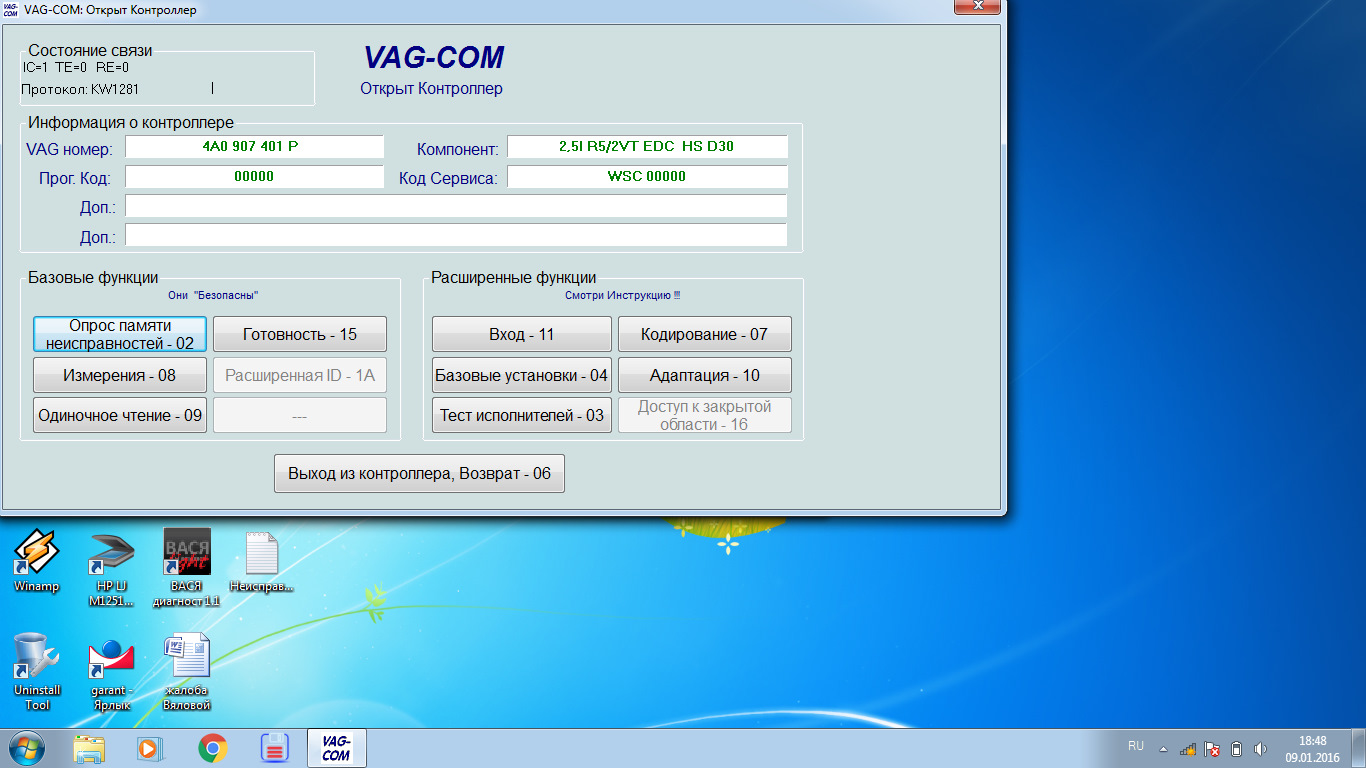Open HP LJ M1251 scanner shortcut
Screen dimensions: 1366x768
click(111, 568)
